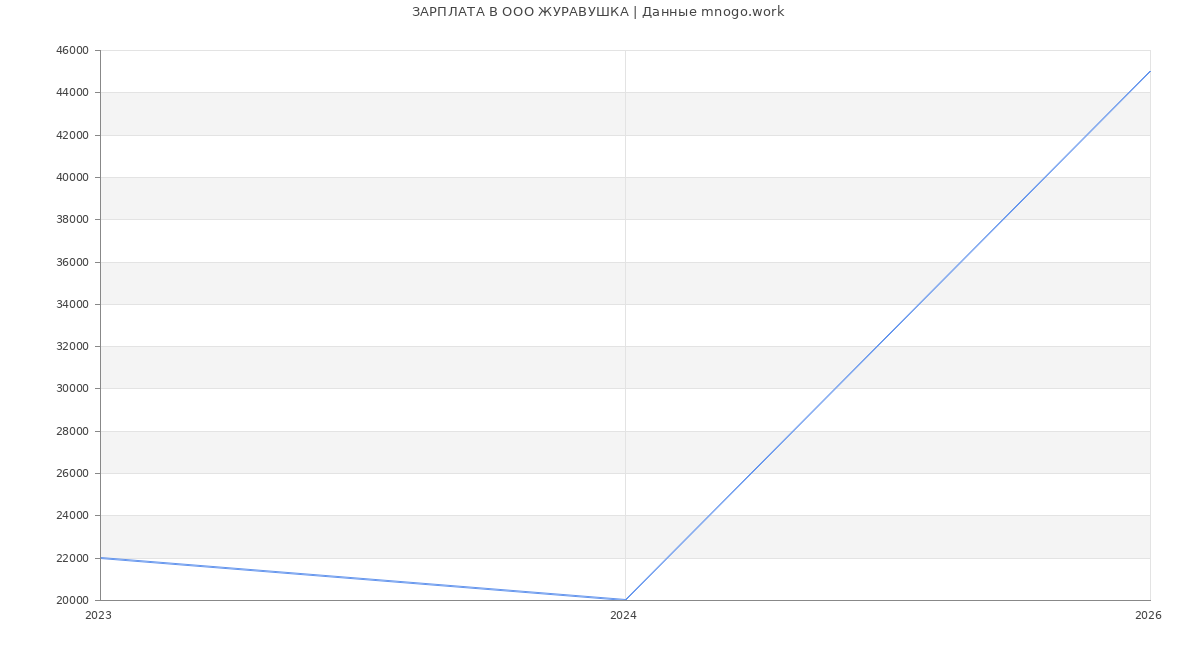Click the 2026 x-axis label

(1148, 615)
